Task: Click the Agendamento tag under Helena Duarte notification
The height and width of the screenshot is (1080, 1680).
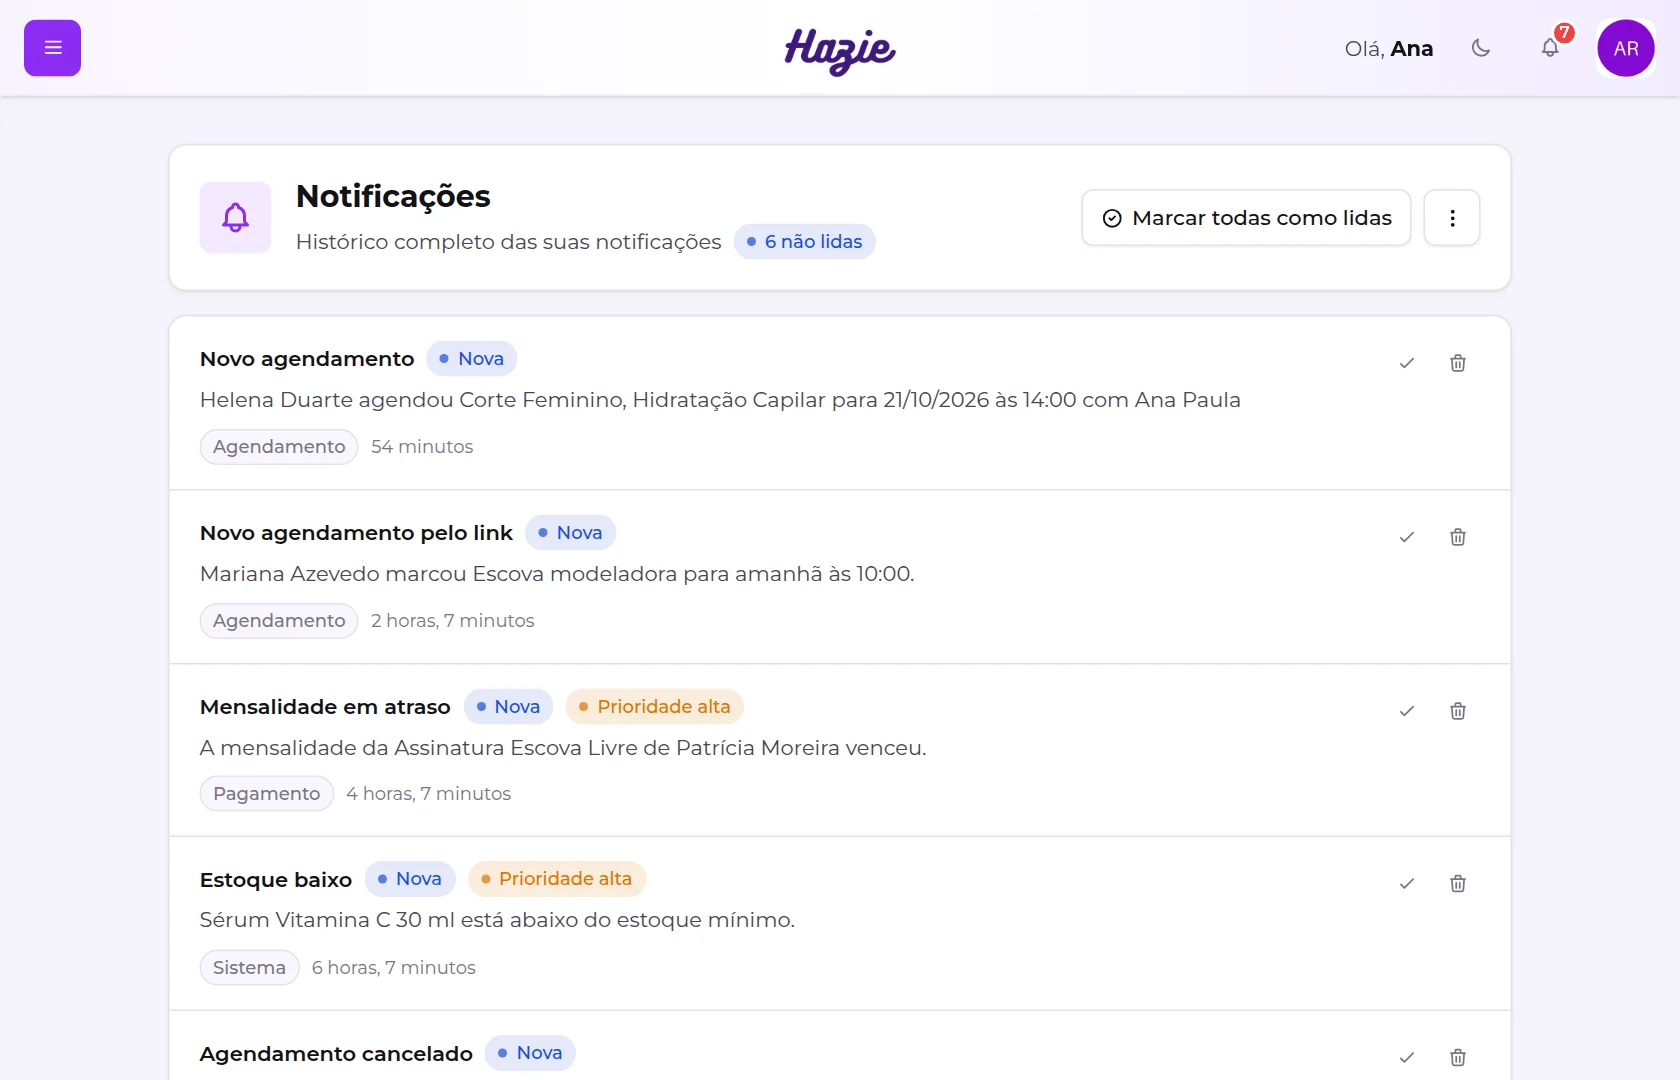Action: pos(279,447)
